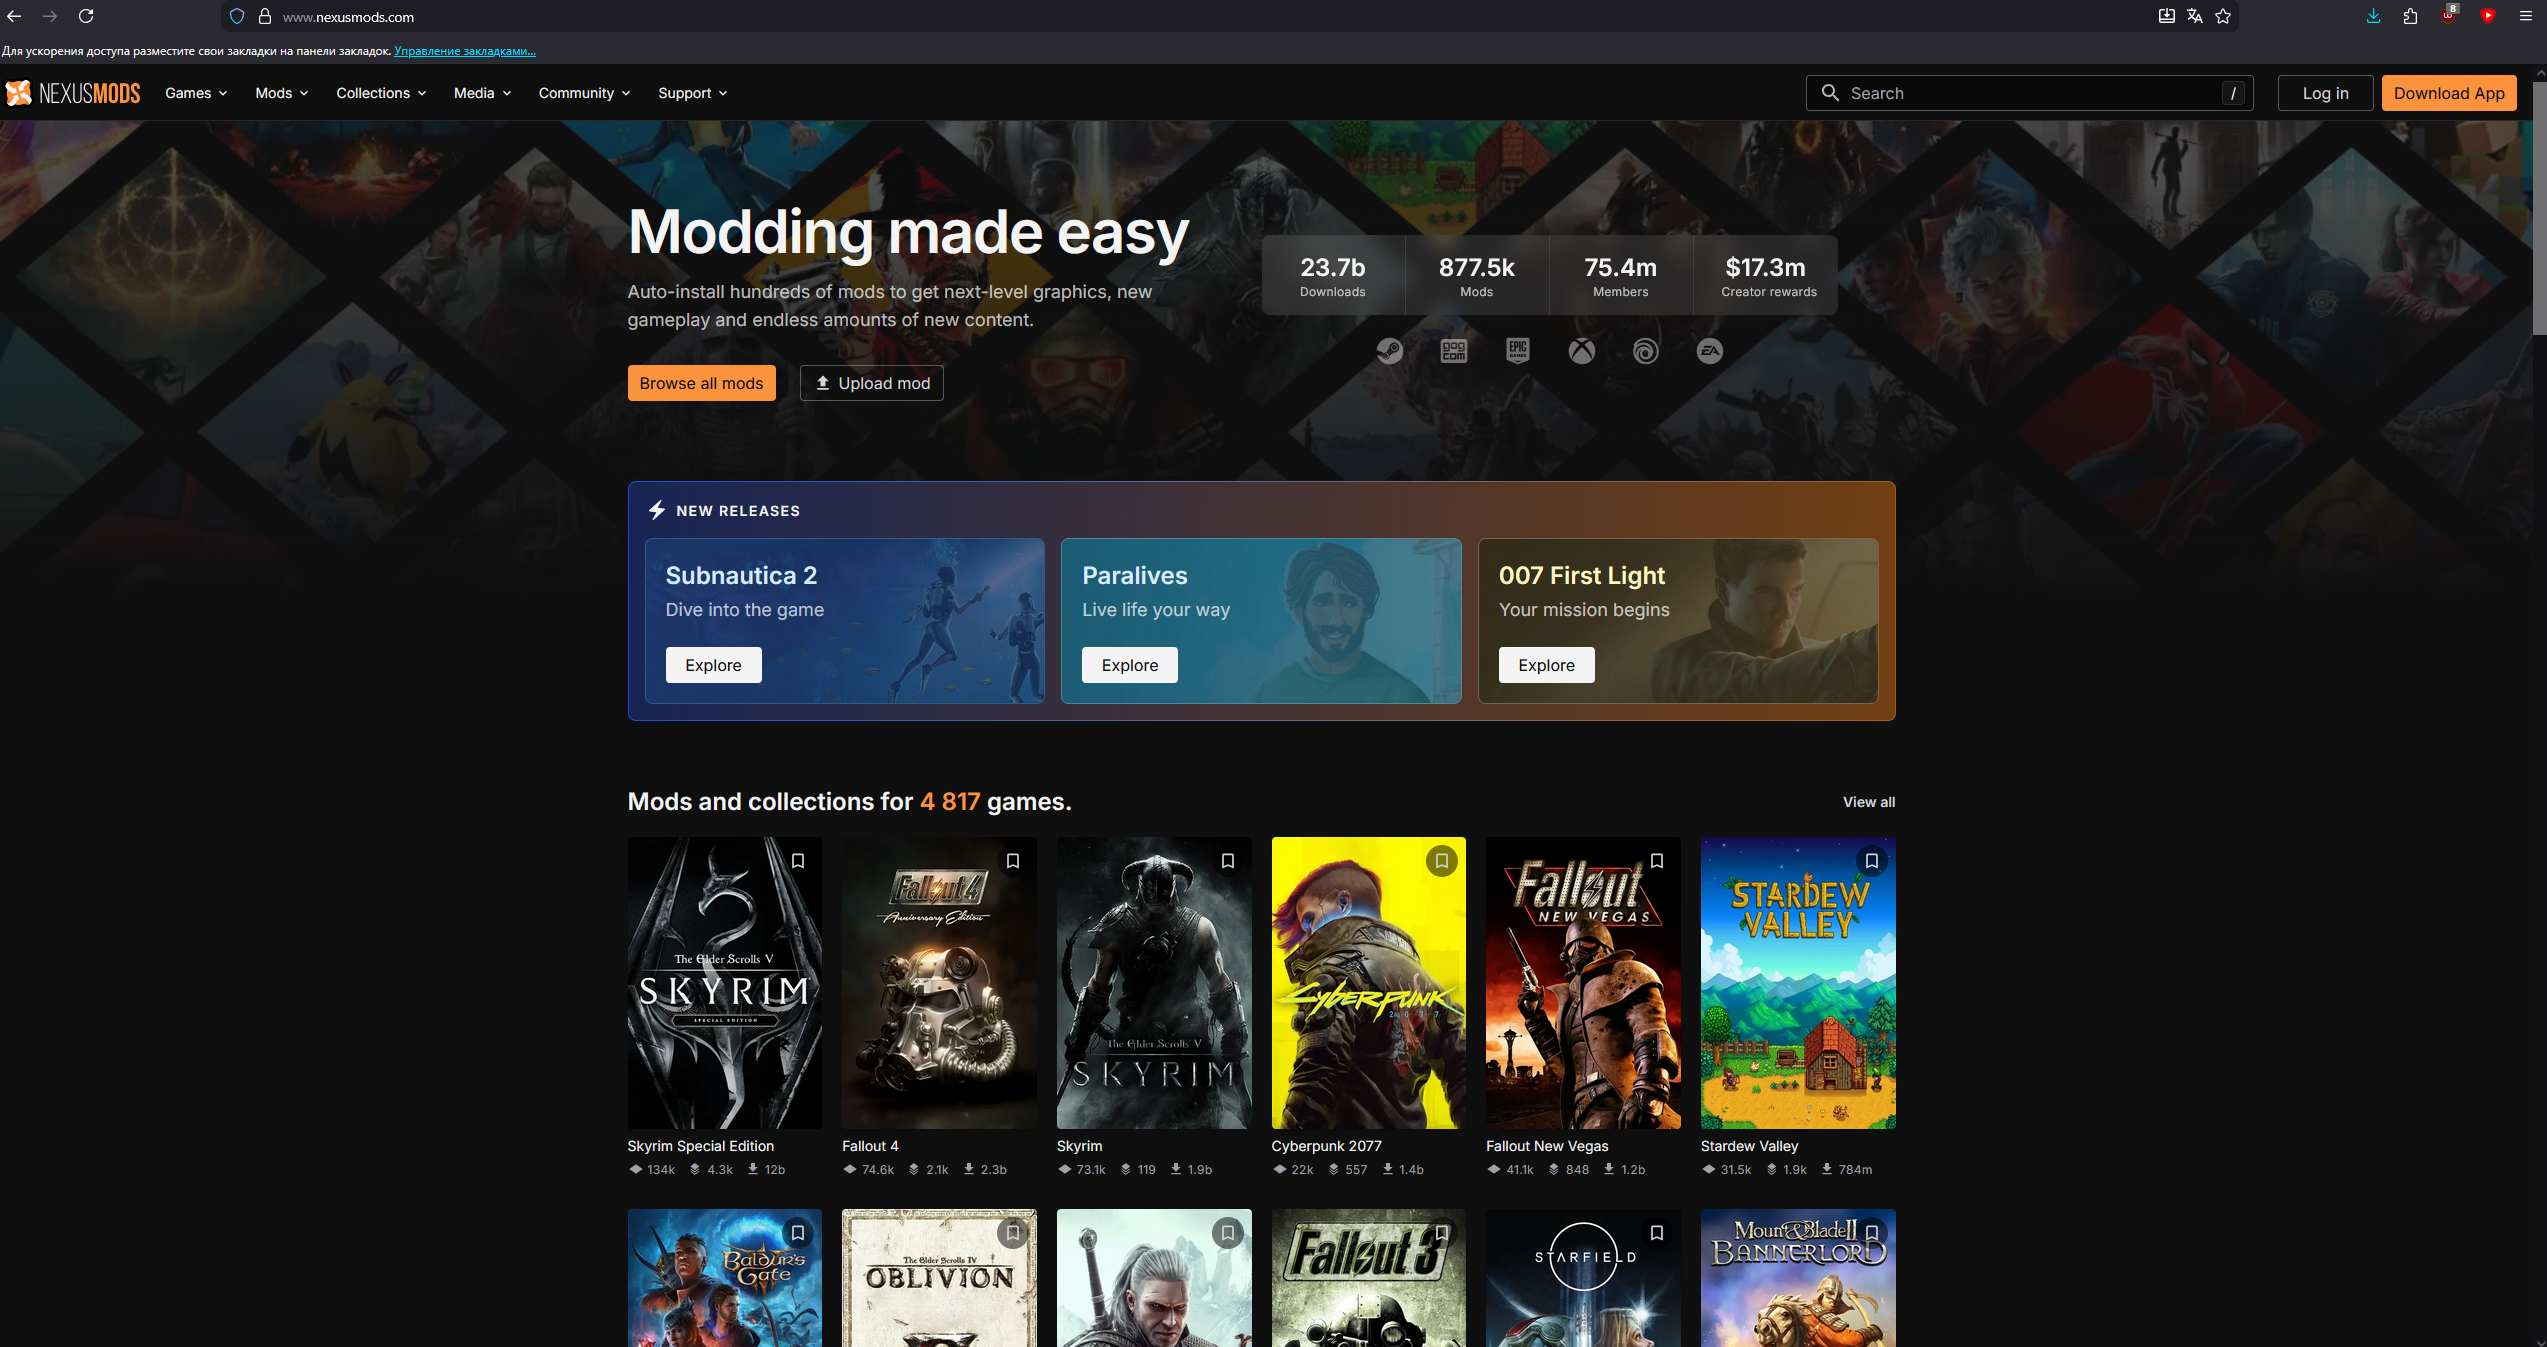Viewport: 2547px width, 1347px height.
Task: Explore the Paralives new release
Action: 1130,665
